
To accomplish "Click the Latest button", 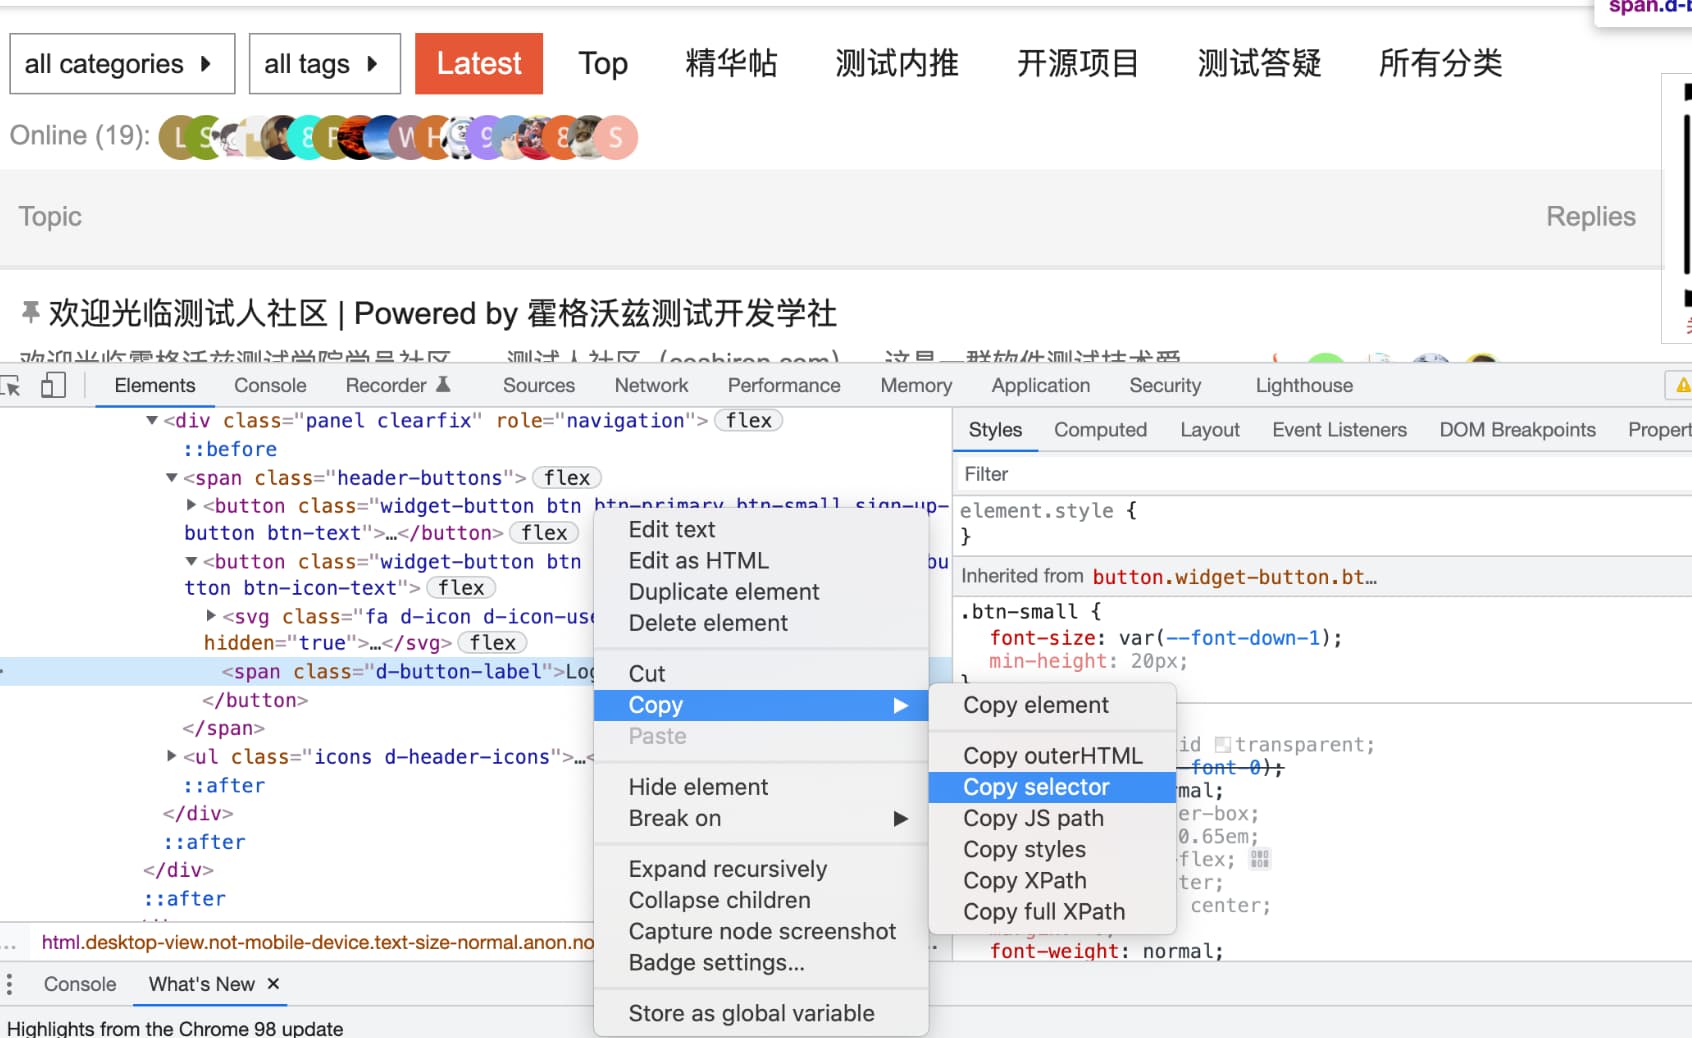I will (x=478, y=64).
